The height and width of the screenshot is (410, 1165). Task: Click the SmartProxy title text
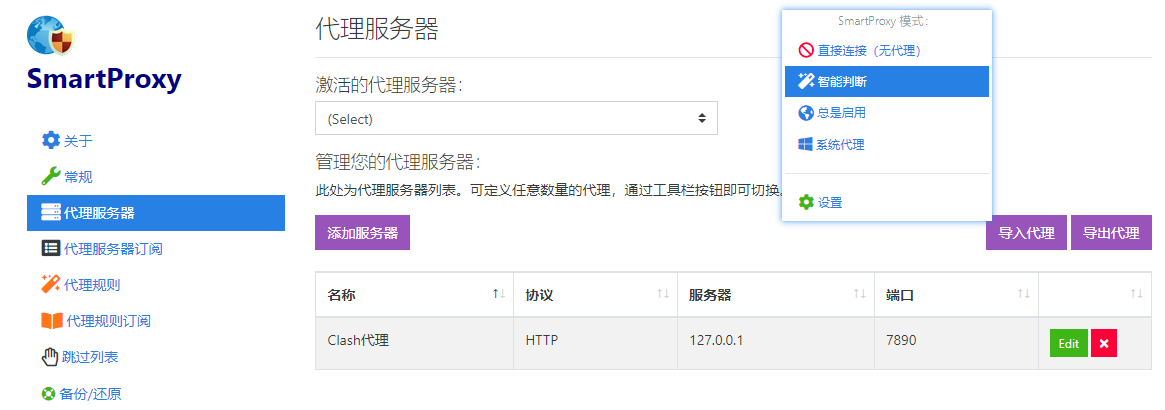pos(104,79)
